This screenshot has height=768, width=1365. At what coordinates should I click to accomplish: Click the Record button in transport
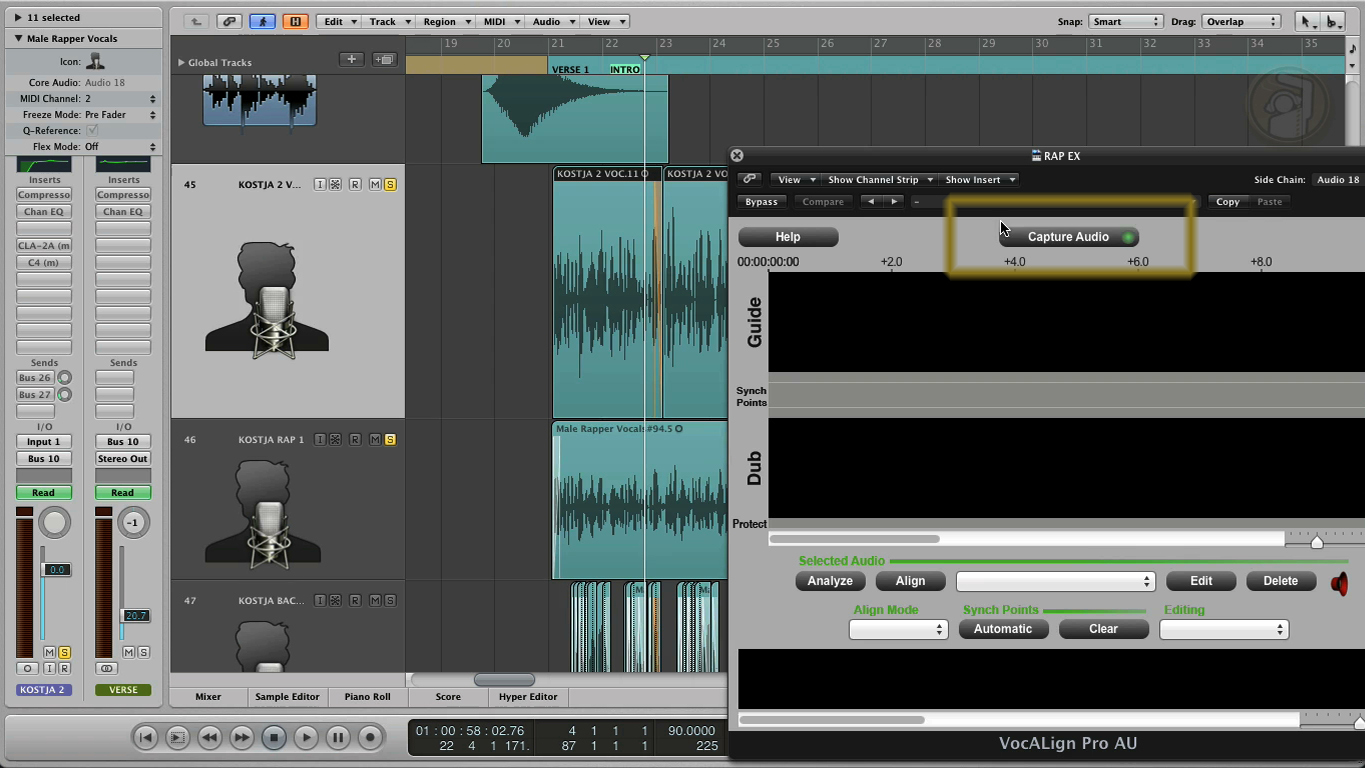370,738
